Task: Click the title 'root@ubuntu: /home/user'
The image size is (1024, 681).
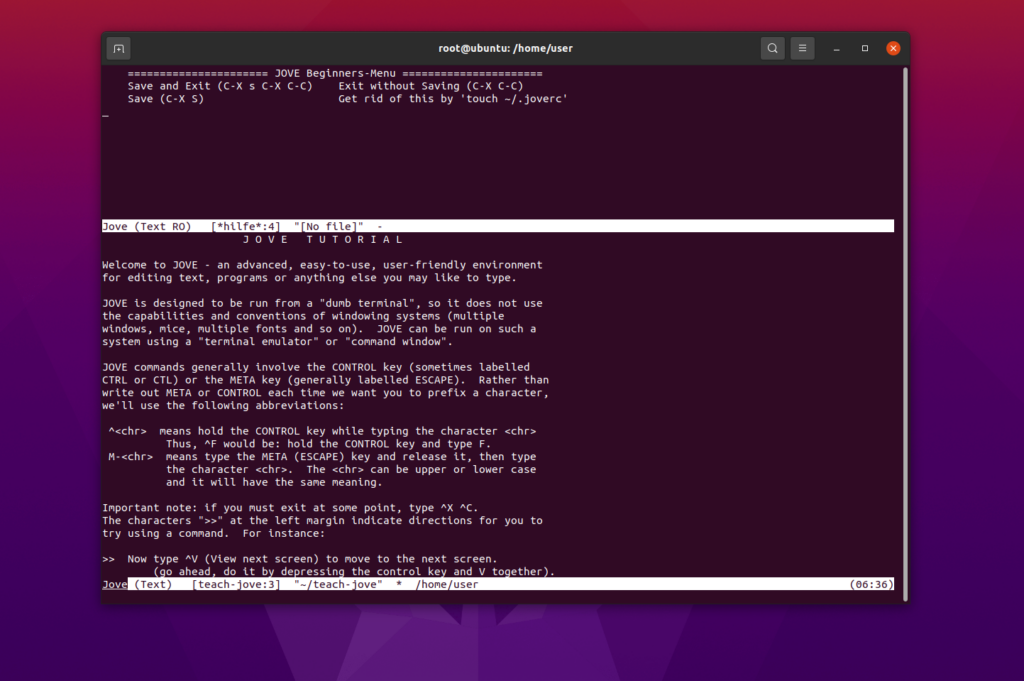Action: 505,48
